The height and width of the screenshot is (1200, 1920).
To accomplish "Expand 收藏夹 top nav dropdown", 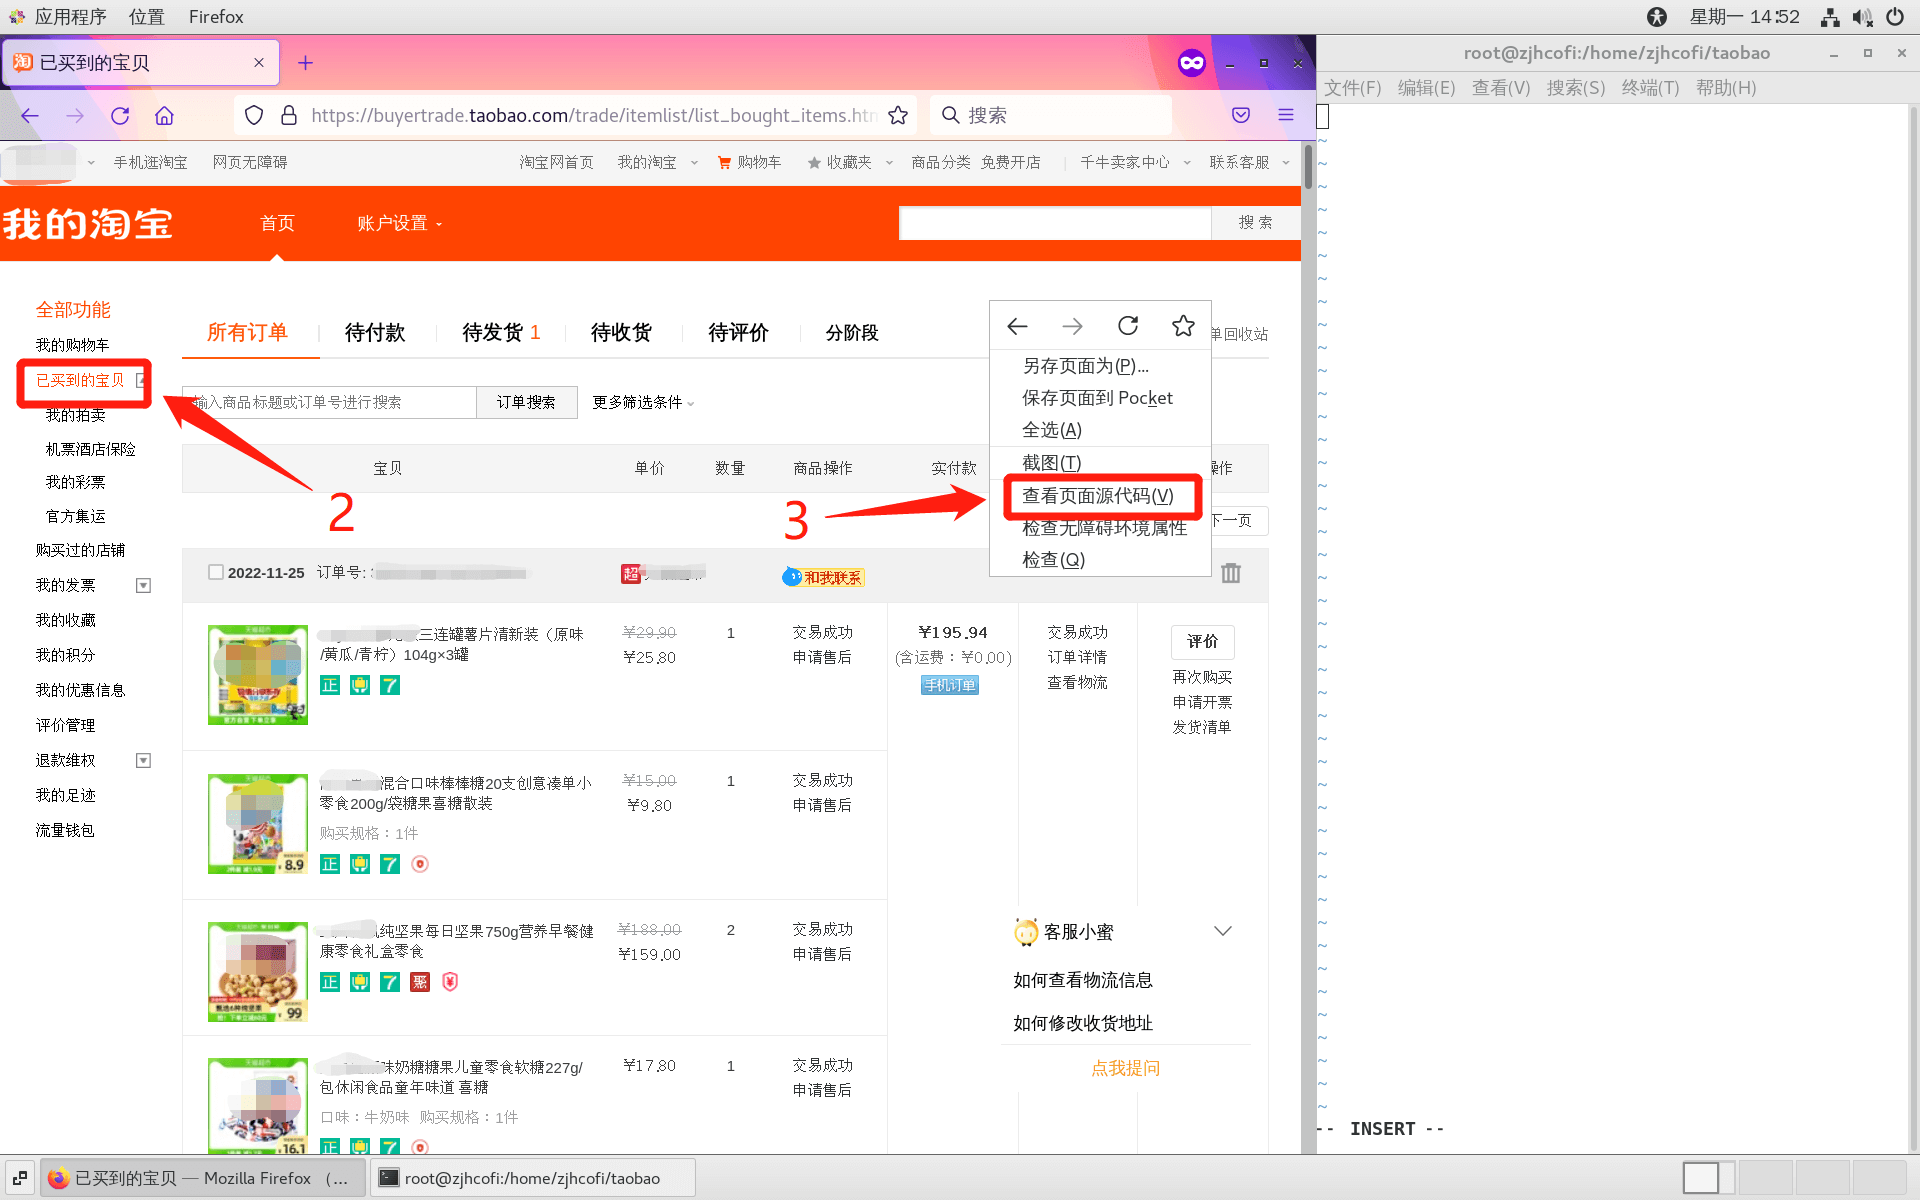I will click(888, 162).
